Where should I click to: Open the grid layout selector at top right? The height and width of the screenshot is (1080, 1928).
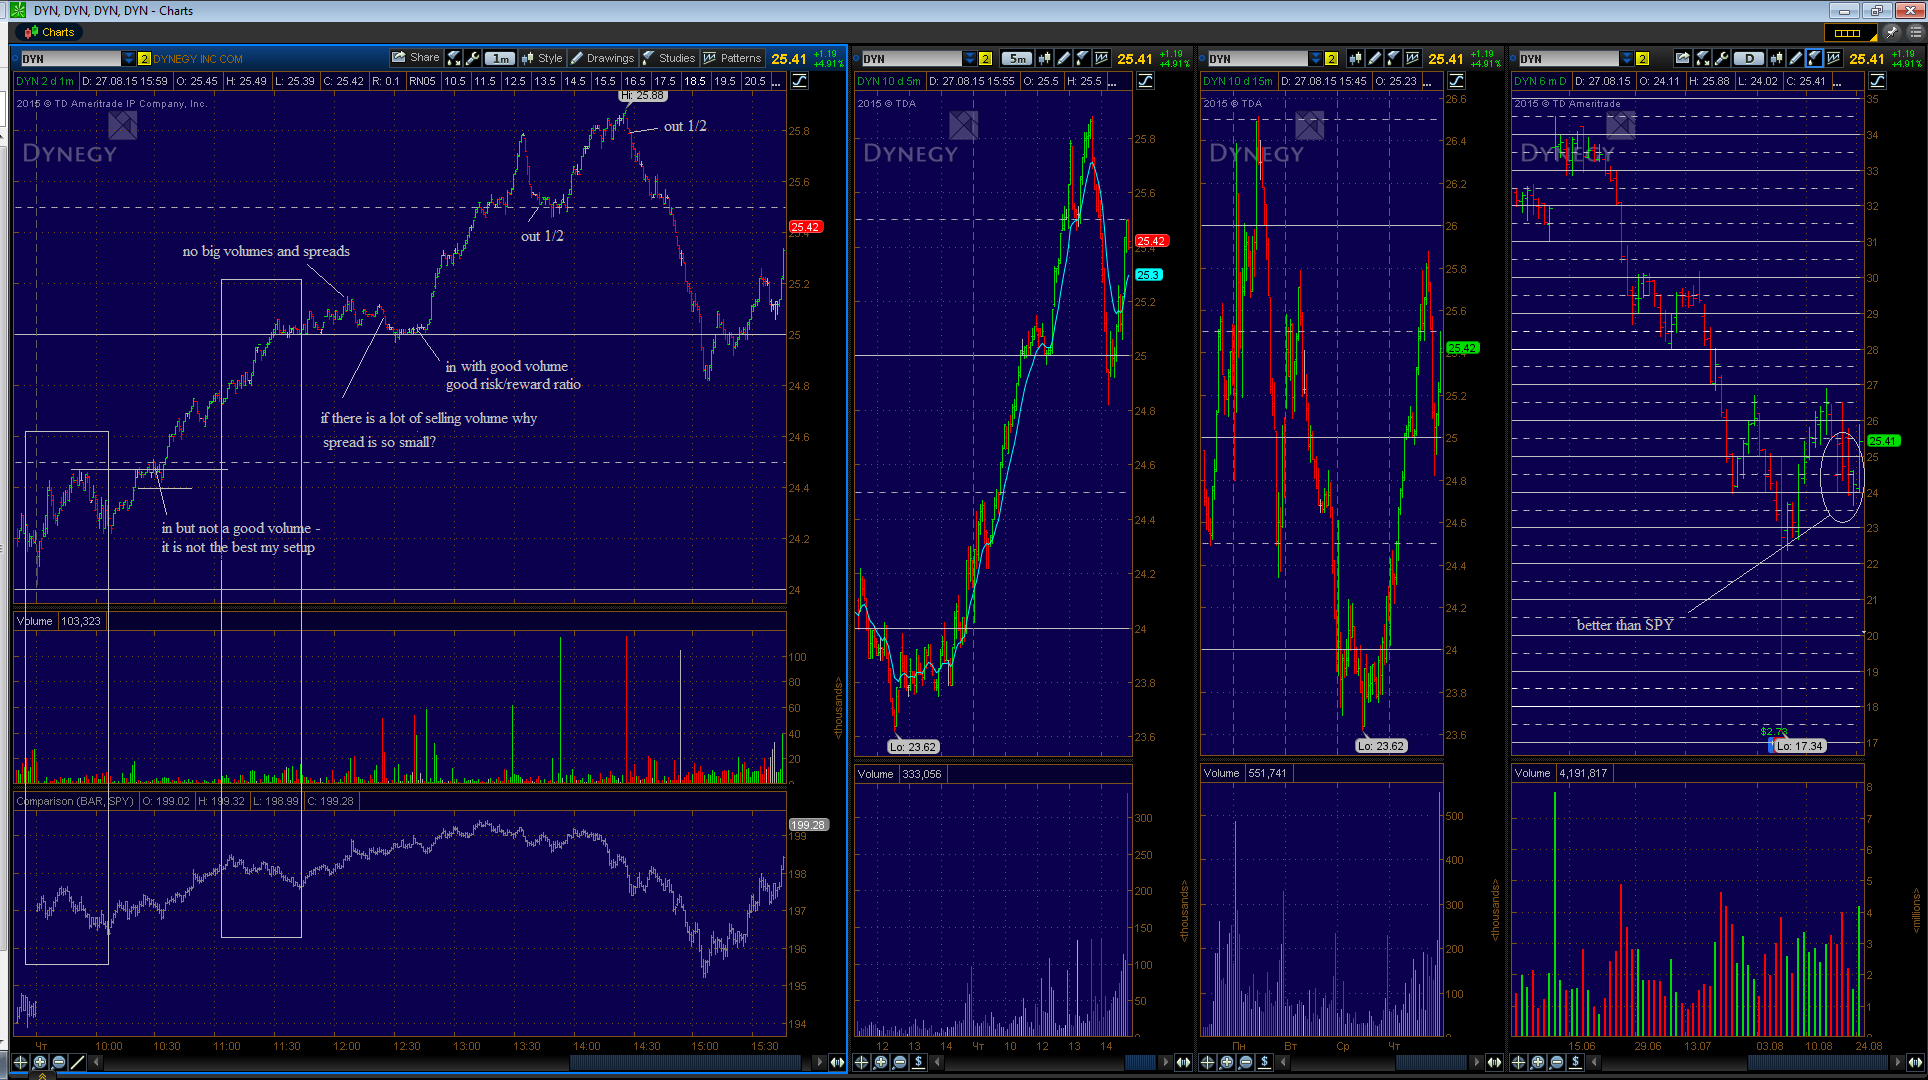click(1851, 33)
